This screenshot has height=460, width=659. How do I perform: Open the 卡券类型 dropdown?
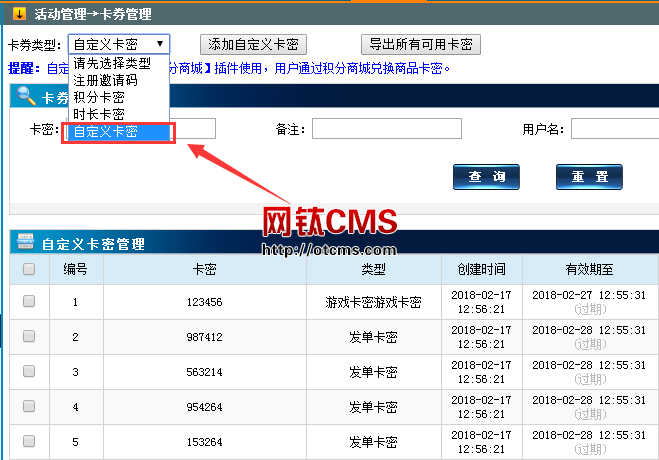(119, 44)
